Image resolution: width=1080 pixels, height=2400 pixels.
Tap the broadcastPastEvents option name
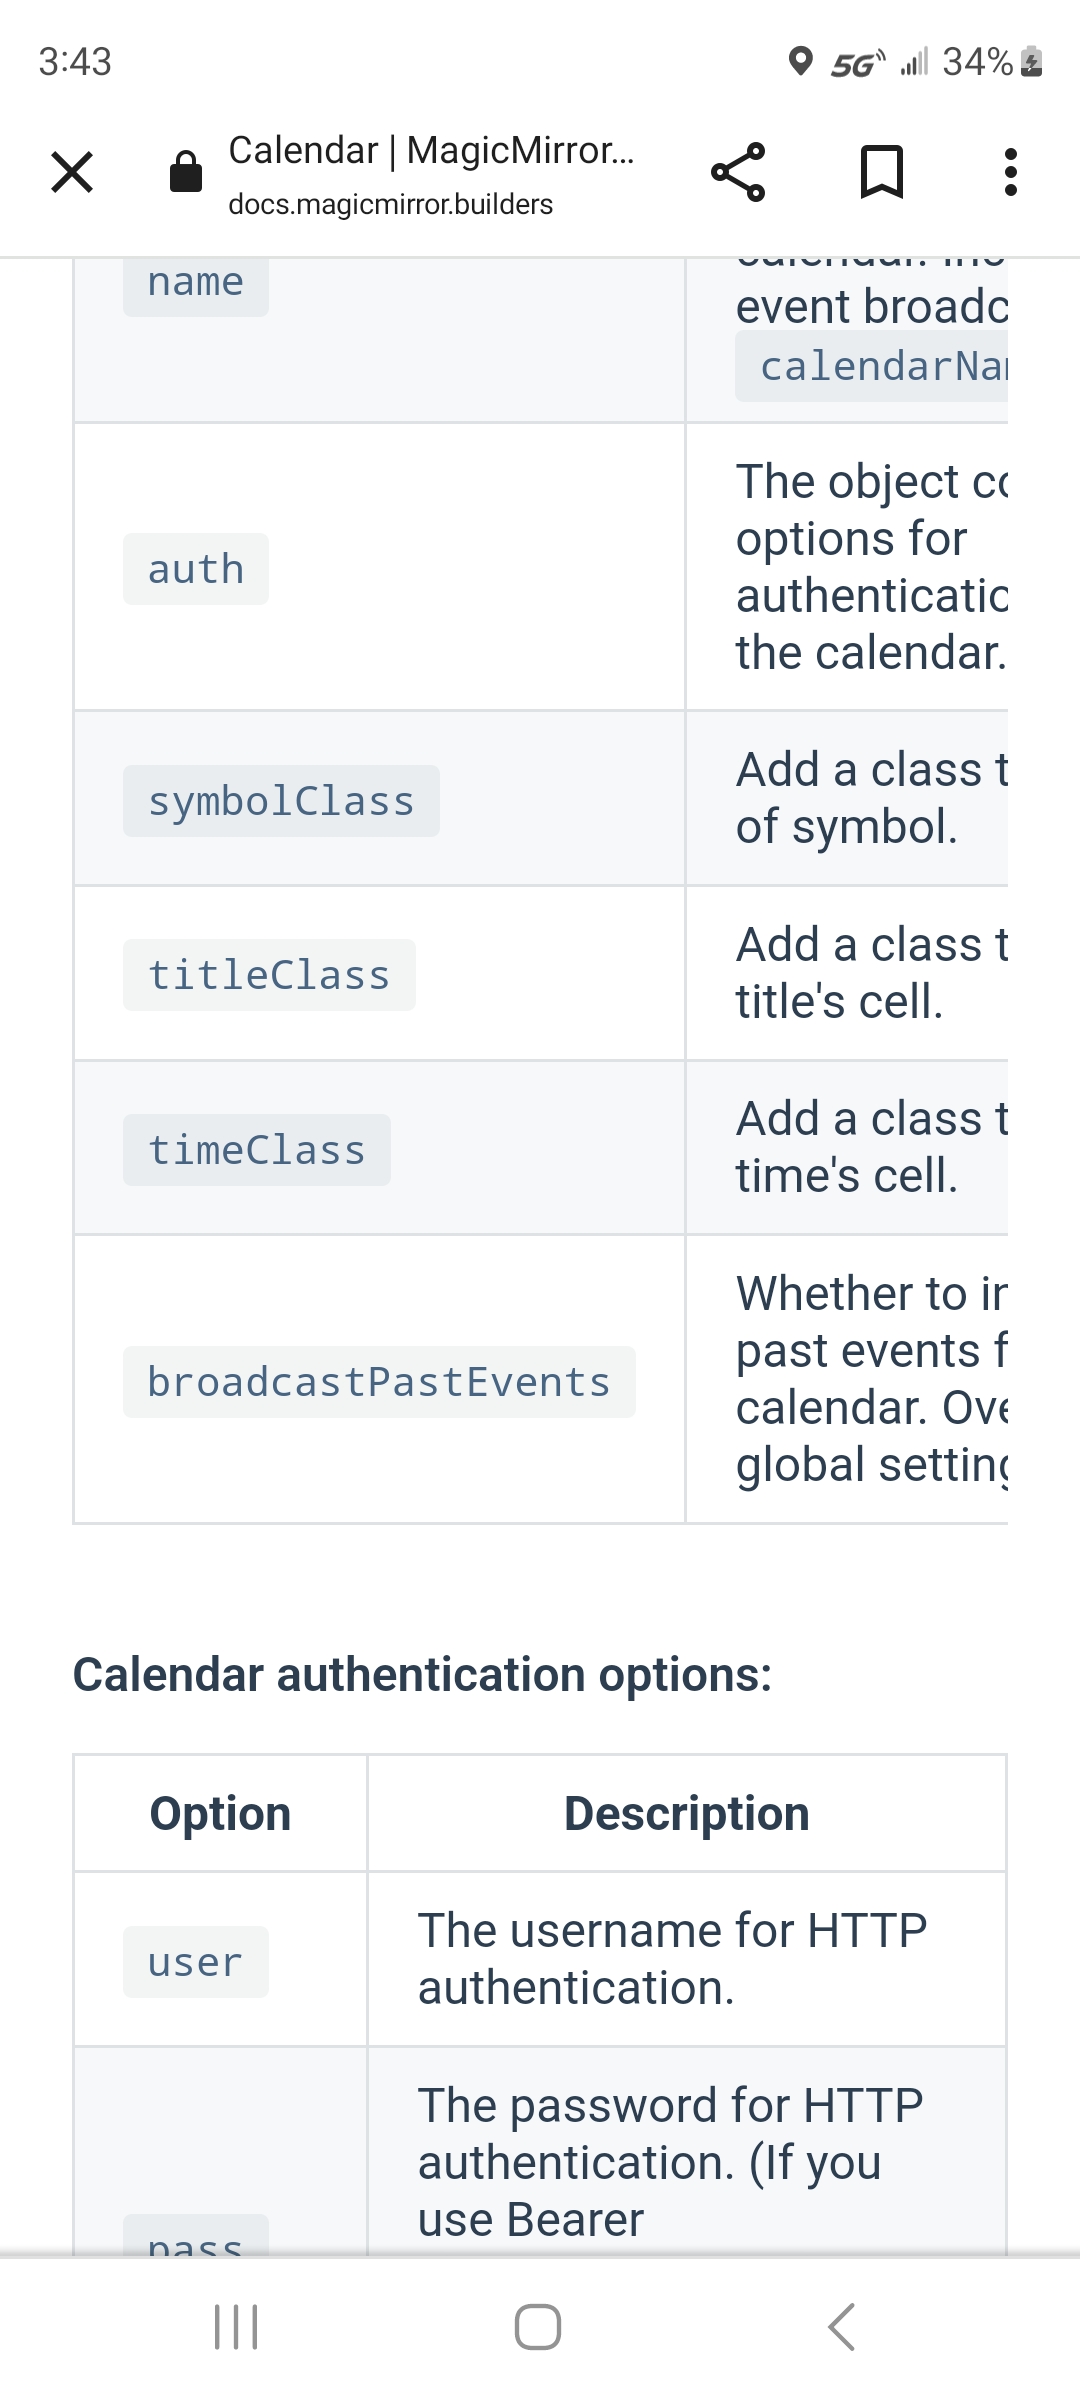[378, 1381]
